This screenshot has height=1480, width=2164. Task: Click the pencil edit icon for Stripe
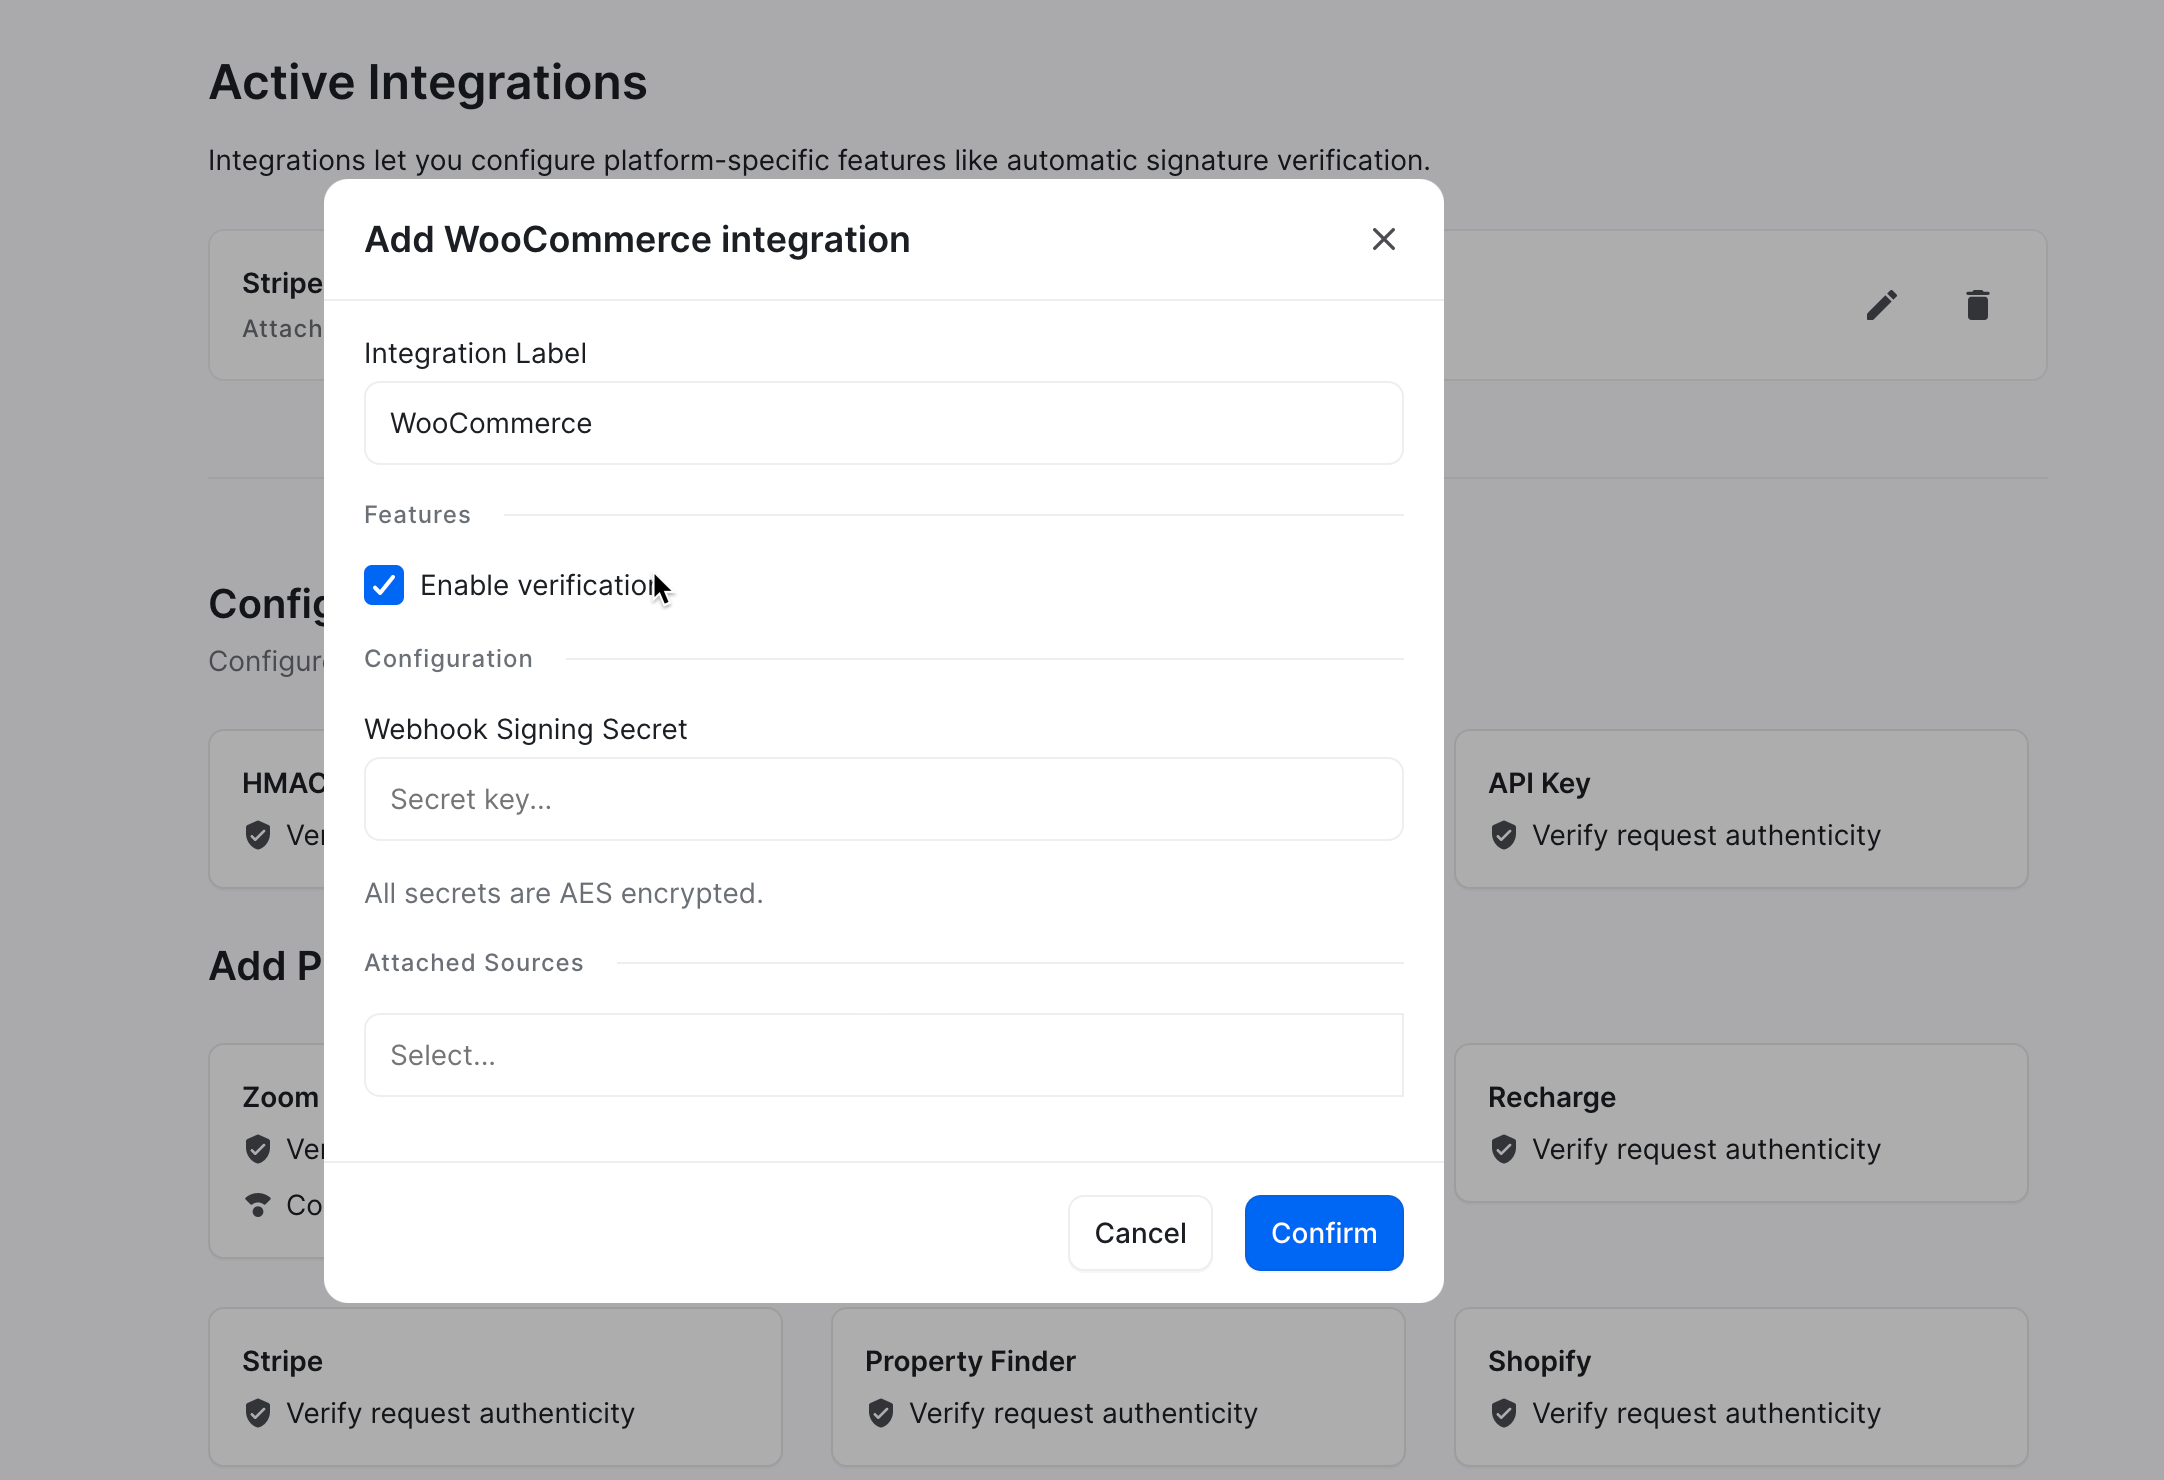(x=1881, y=305)
